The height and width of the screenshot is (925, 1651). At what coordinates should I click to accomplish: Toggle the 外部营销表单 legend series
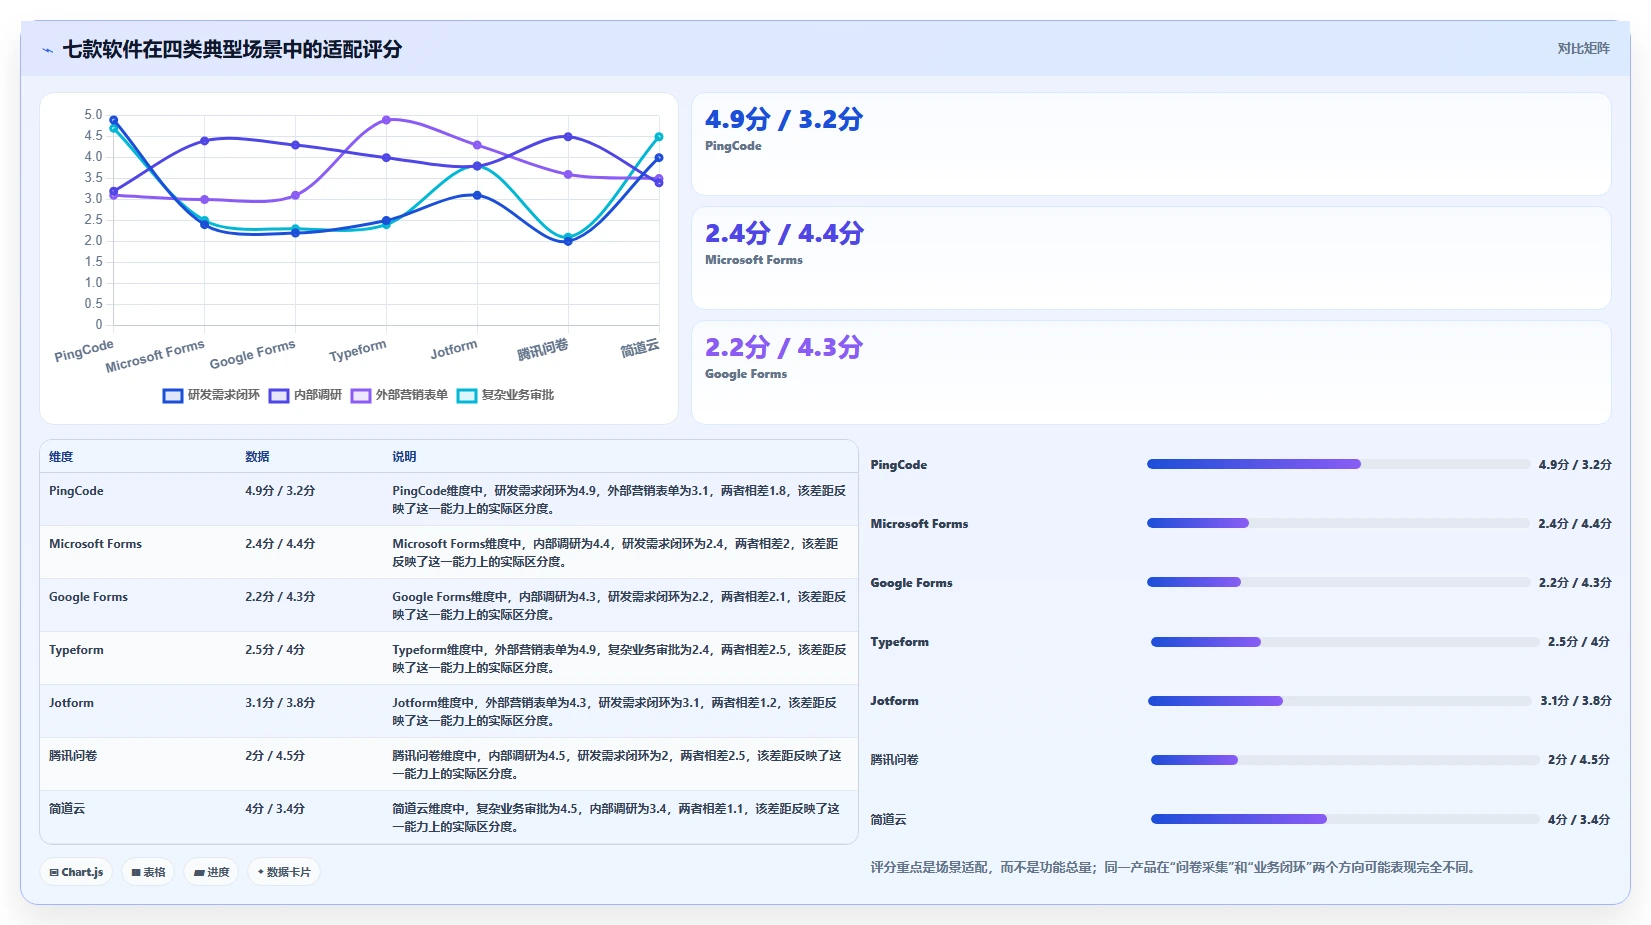399,395
